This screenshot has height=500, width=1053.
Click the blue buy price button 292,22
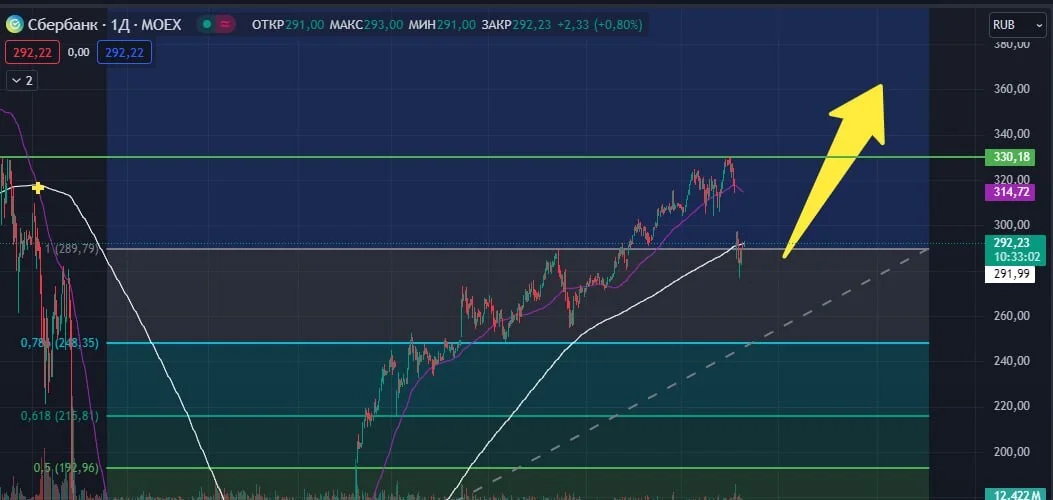click(124, 52)
